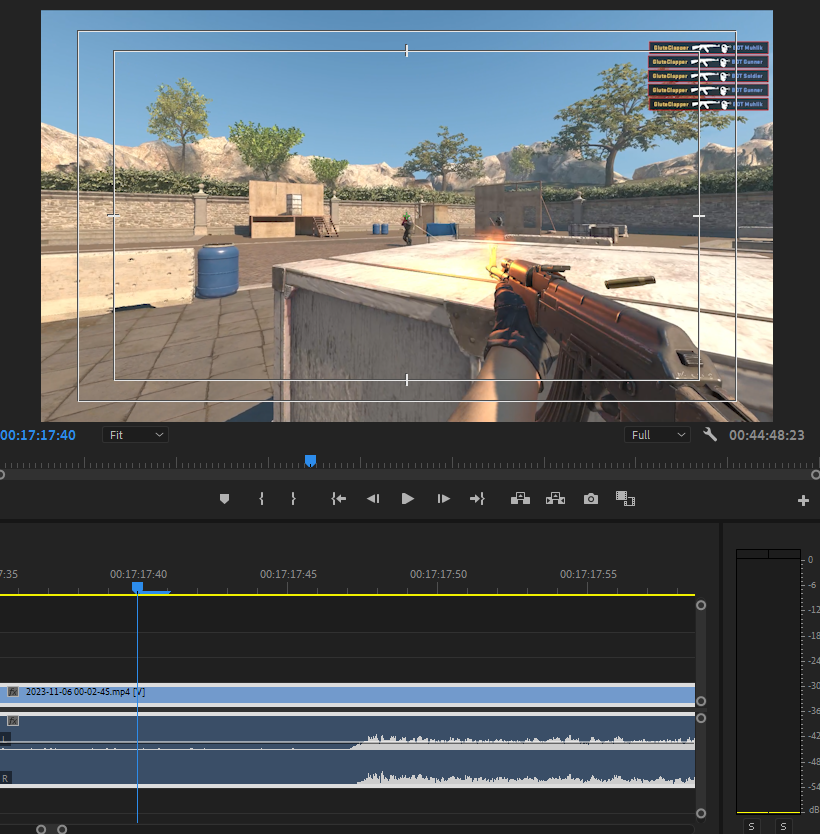Open the Comparison View button
This screenshot has width=820, height=834.
[625, 499]
